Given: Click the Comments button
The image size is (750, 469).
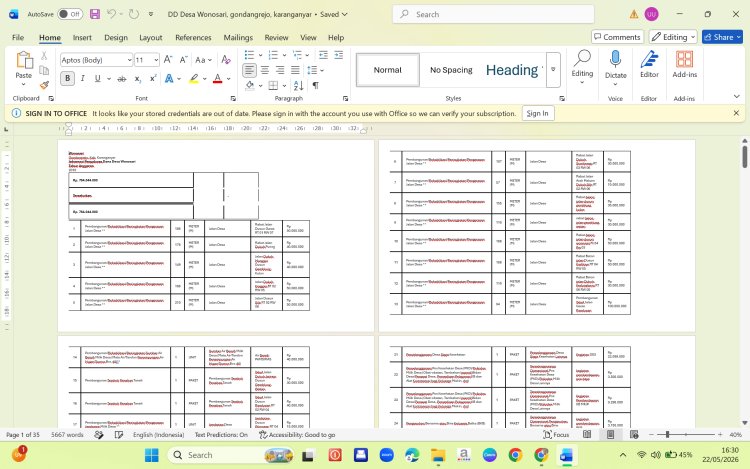Looking at the screenshot, I should [617, 37].
